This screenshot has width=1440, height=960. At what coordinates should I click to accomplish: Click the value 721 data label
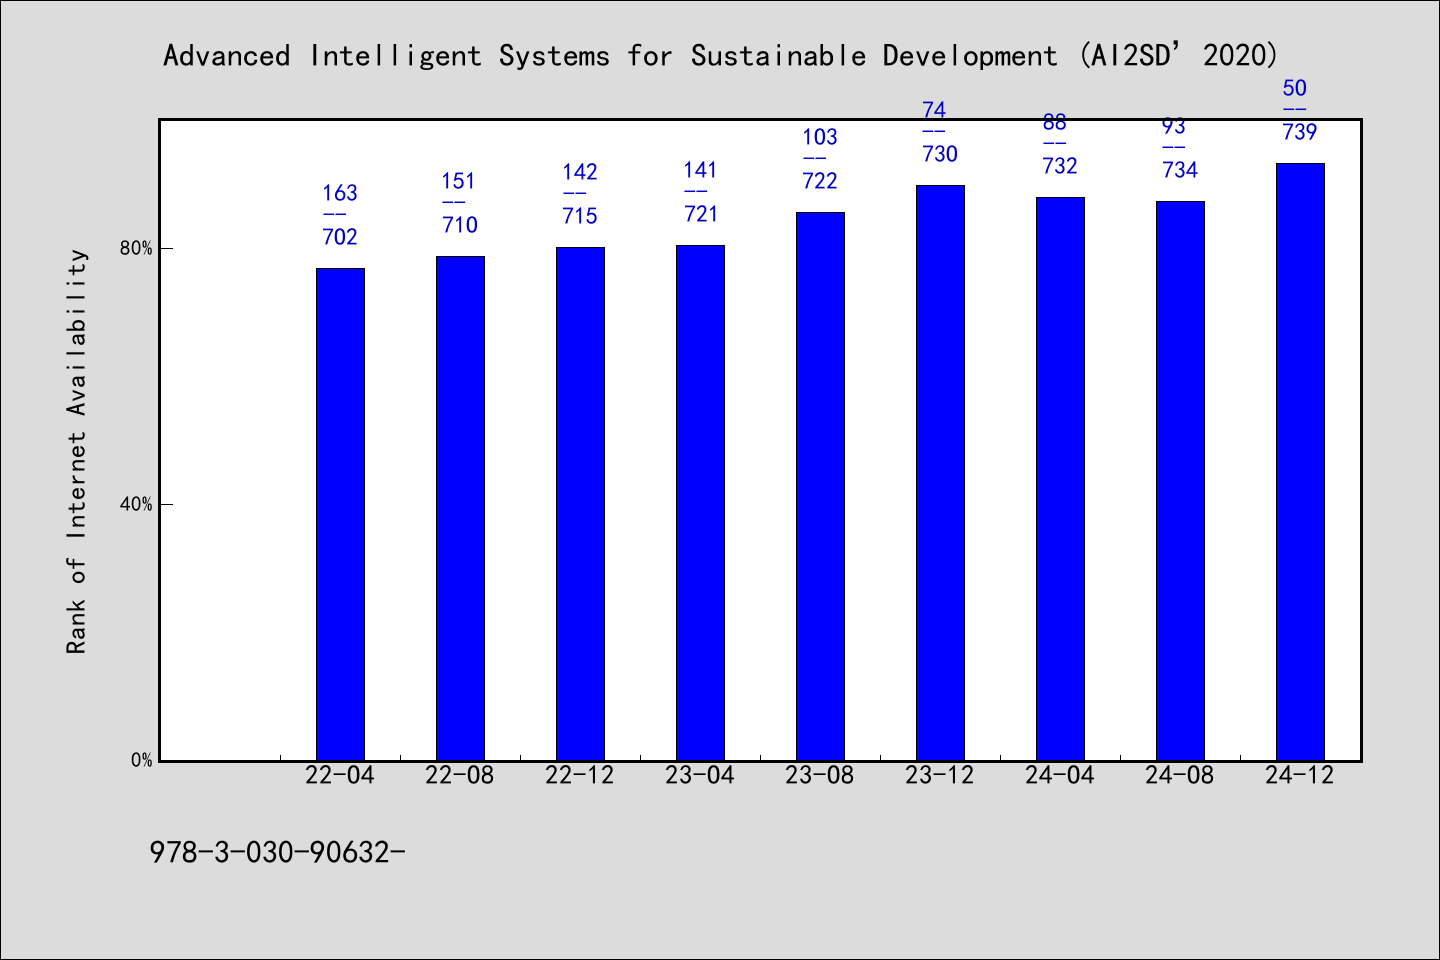pyautogui.click(x=701, y=214)
